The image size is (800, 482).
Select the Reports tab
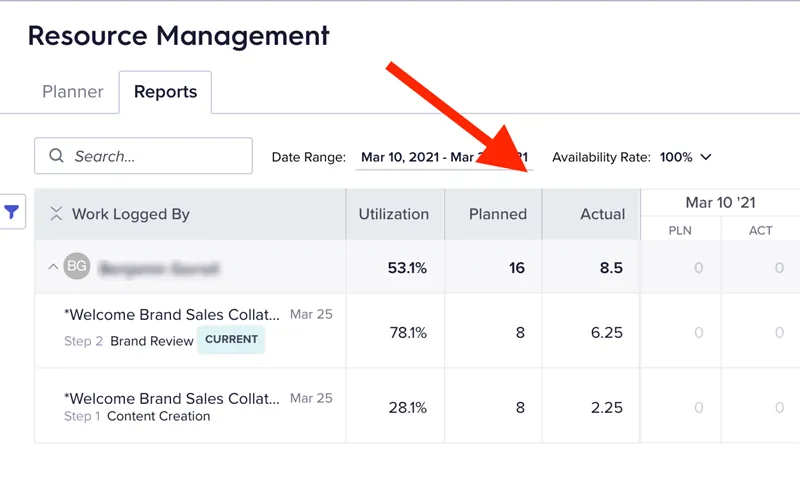pyautogui.click(x=165, y=92)
